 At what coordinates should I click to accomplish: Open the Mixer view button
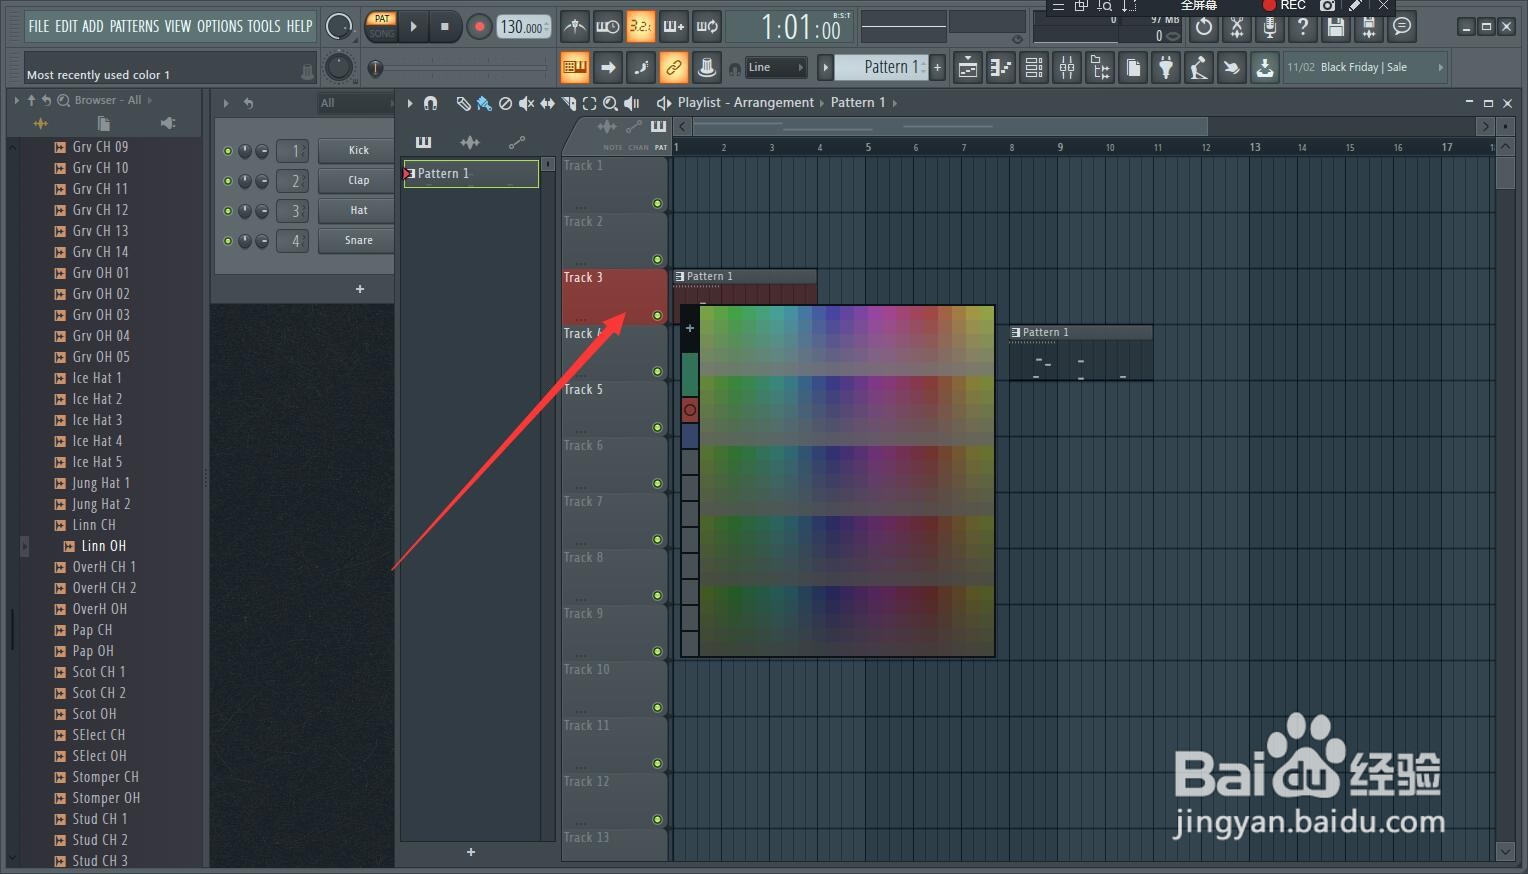pyautogui.click(x=1067, y=68)
